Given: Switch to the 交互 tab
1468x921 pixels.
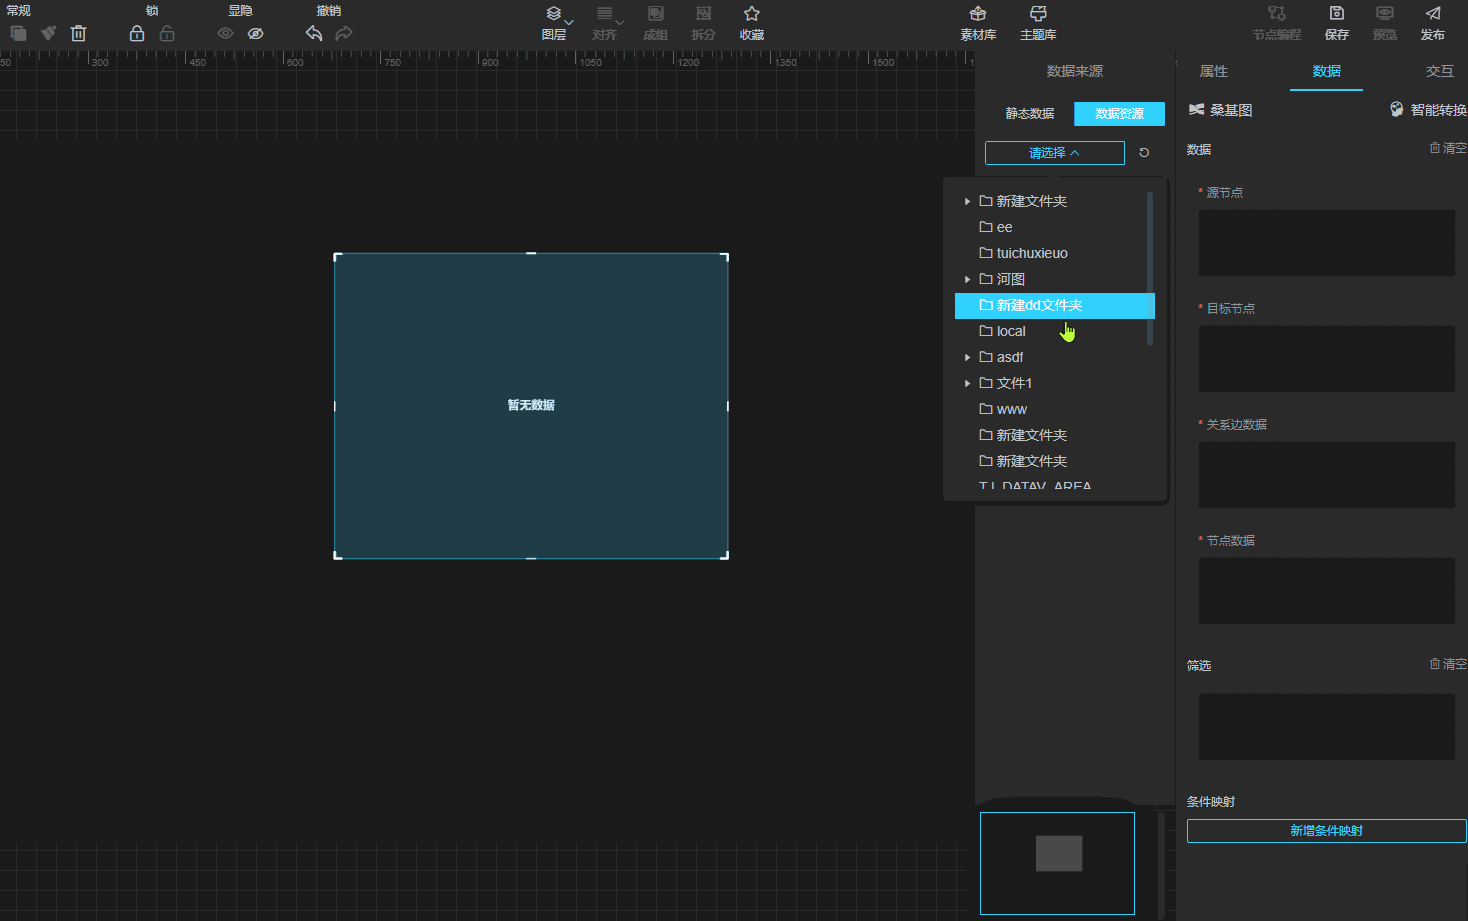Looking at the screenshot, I should pos(1440,71).
